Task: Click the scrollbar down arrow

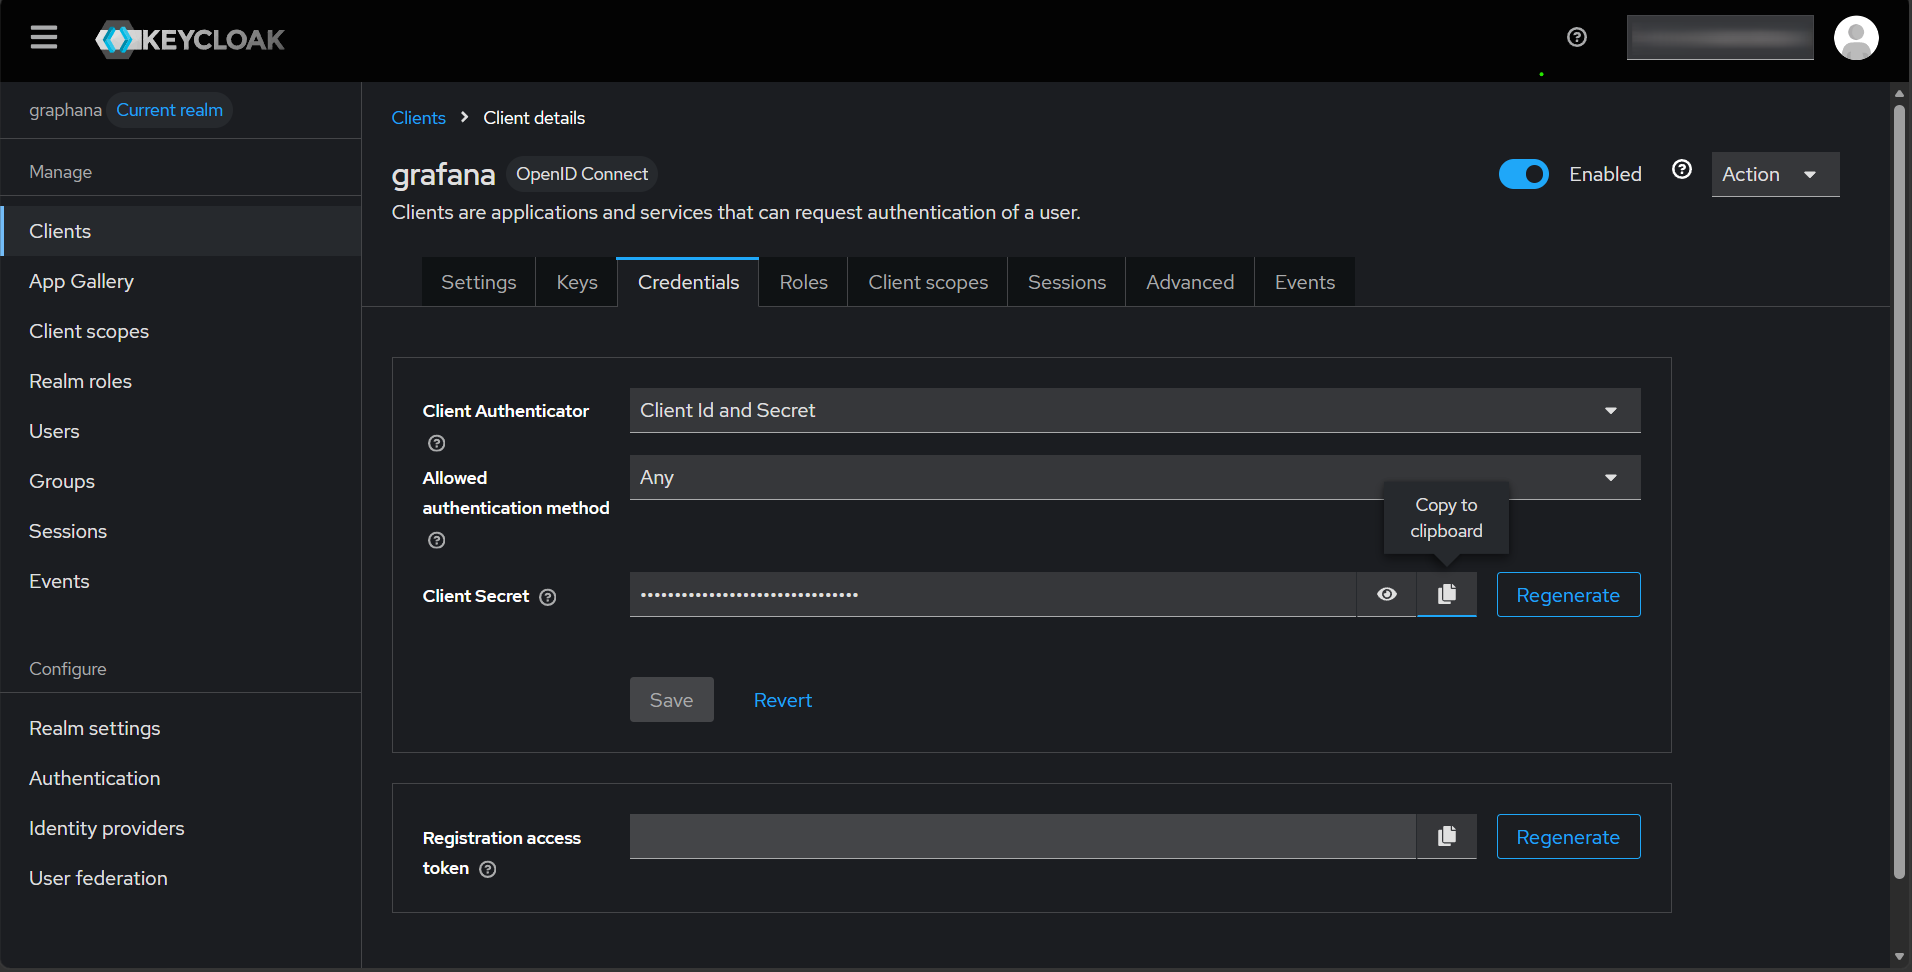Action: tap(1899, 957)
